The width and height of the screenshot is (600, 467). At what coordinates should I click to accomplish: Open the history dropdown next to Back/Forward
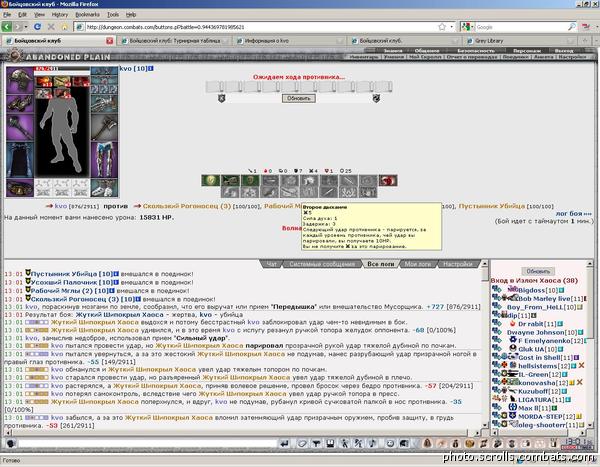click(x=26, y=27)
